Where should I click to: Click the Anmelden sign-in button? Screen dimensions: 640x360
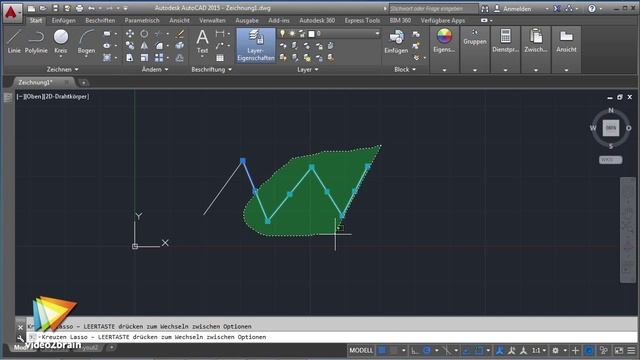517,9
